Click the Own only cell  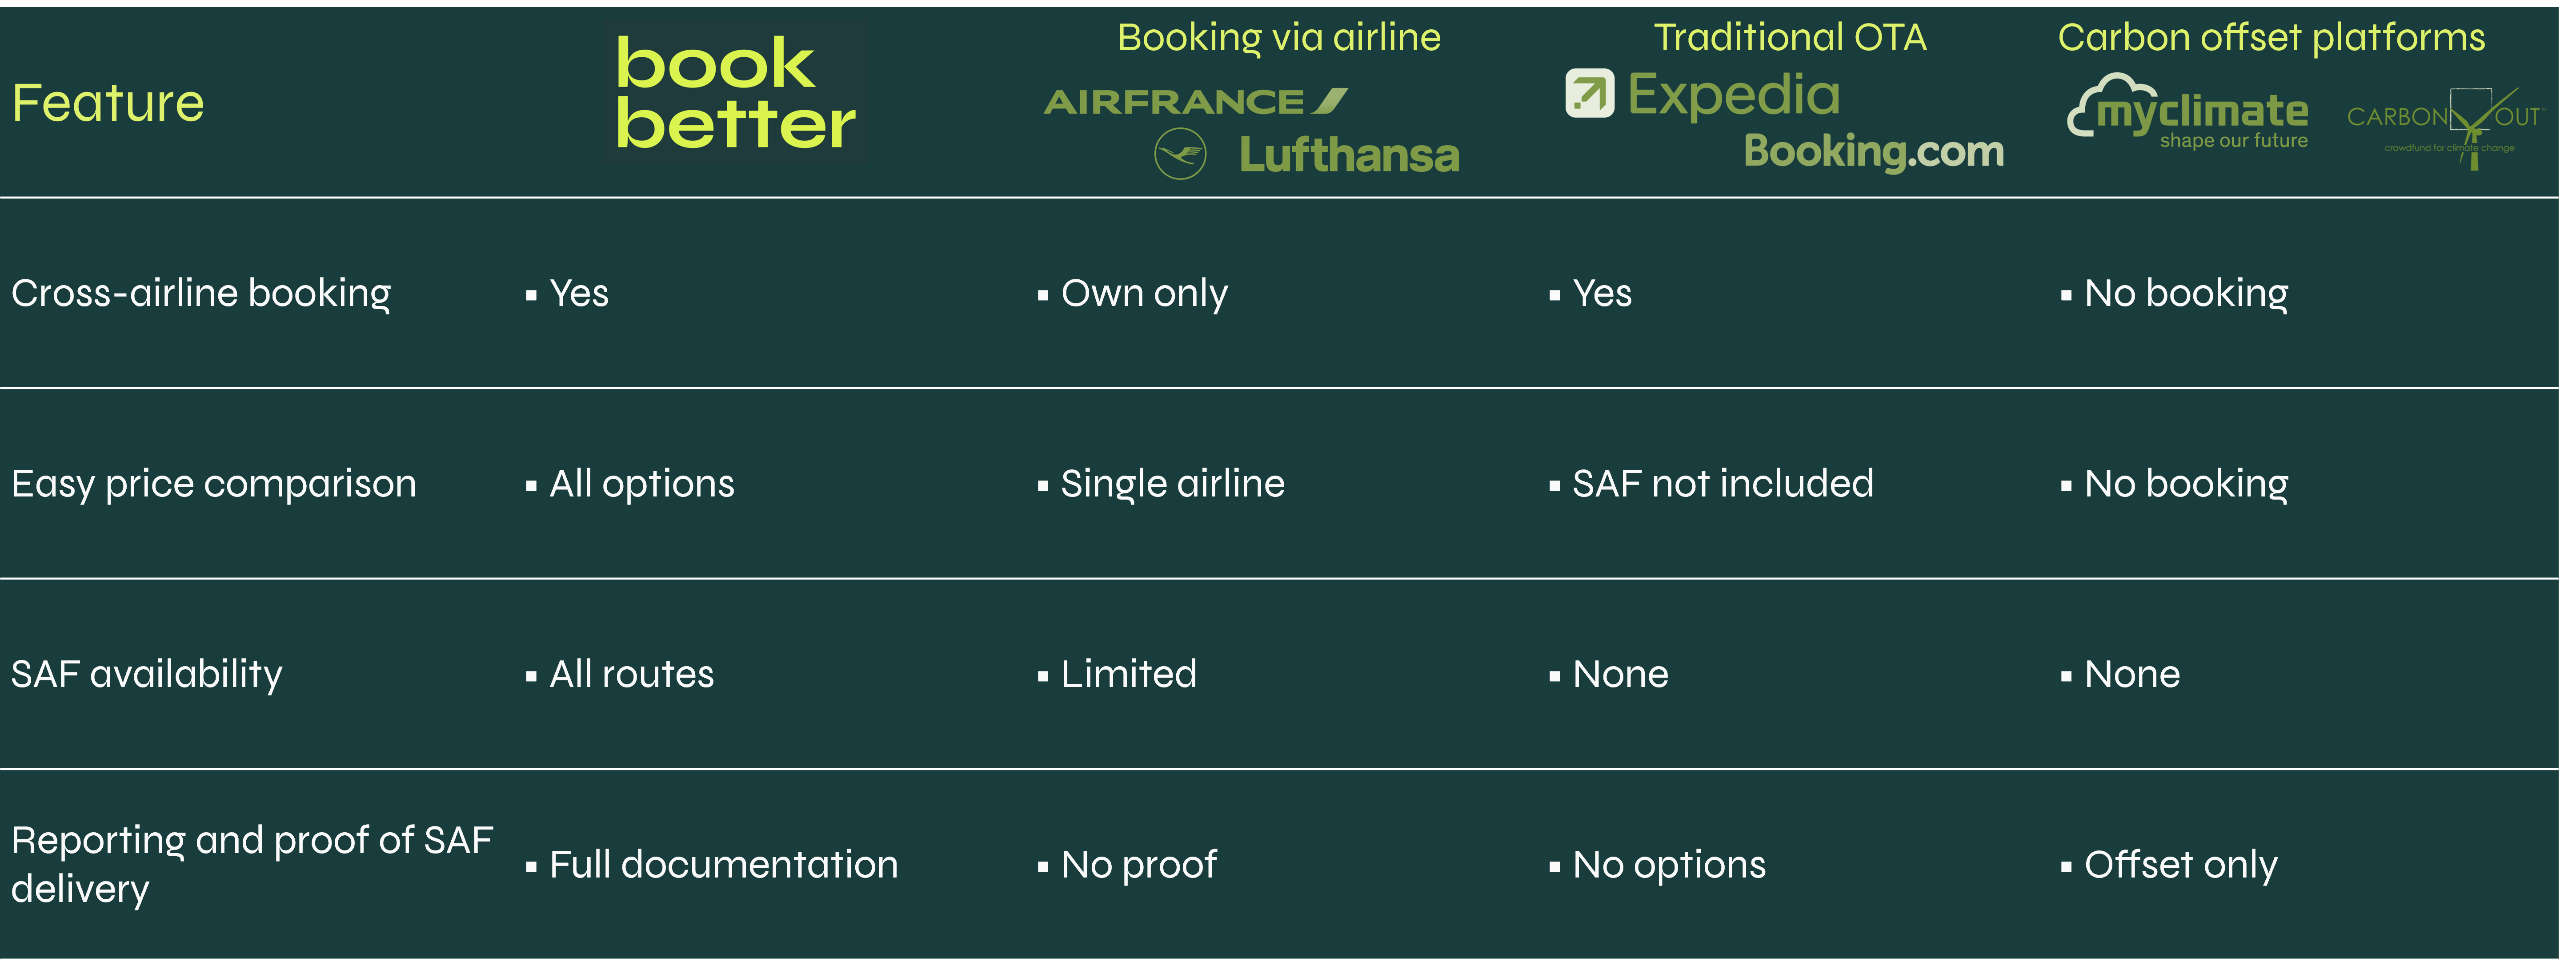(1144, 293)
